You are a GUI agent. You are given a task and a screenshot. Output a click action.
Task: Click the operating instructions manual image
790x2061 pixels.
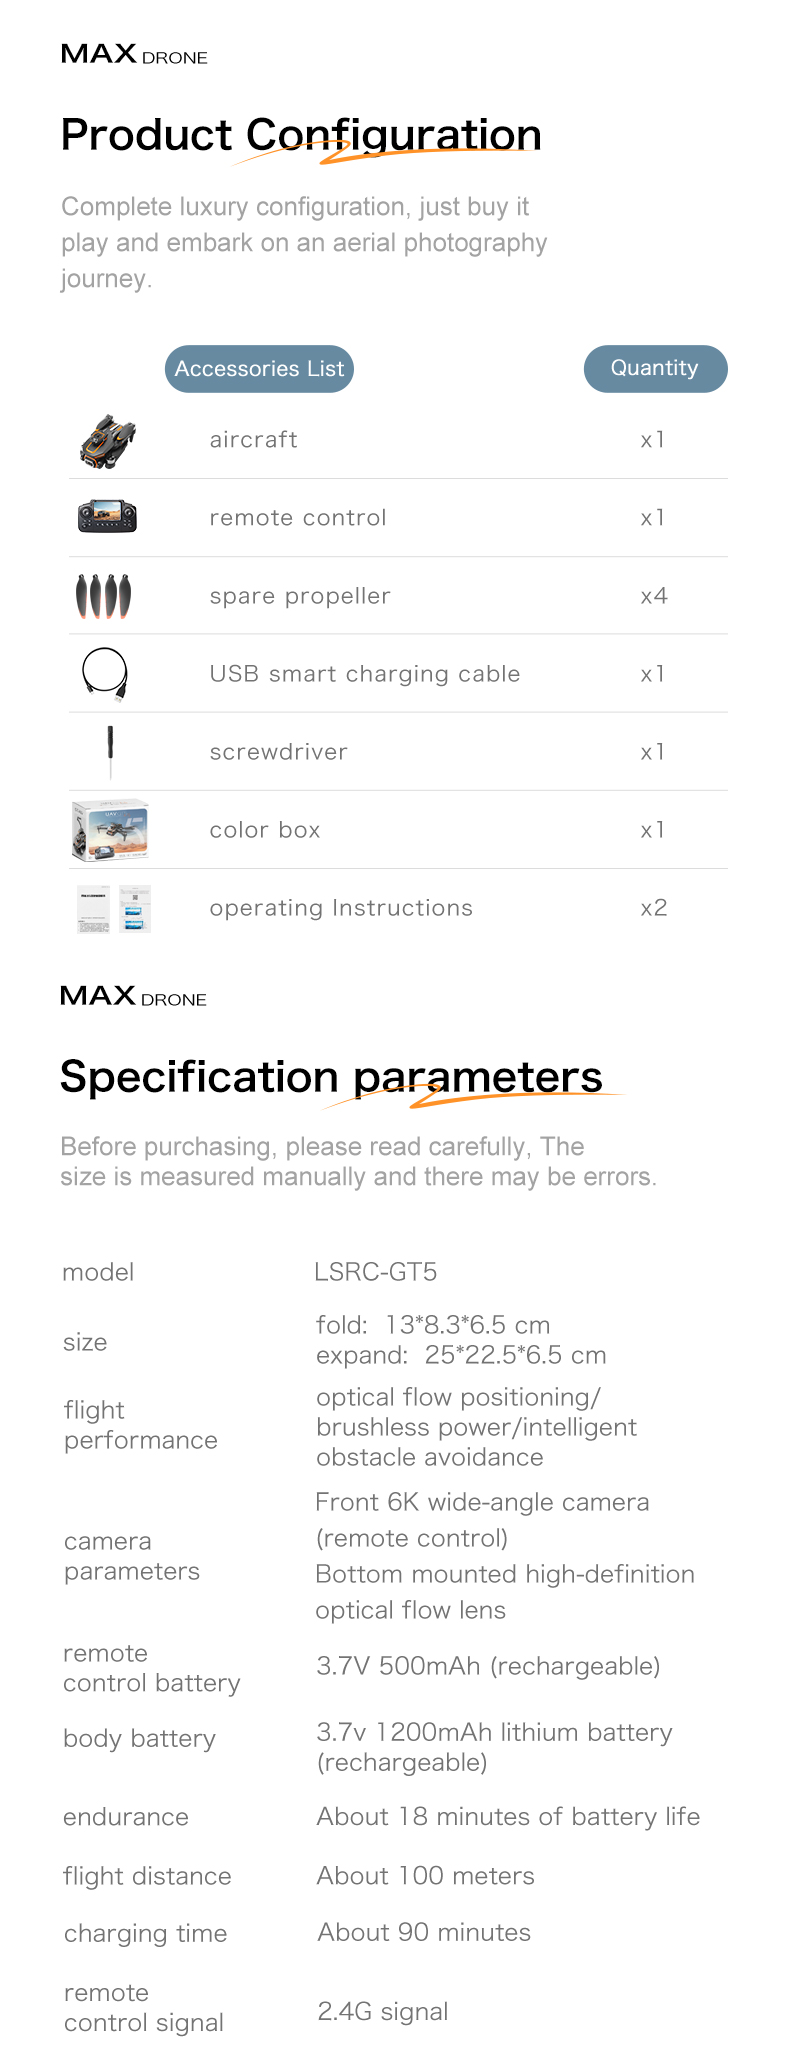(113, 908)
